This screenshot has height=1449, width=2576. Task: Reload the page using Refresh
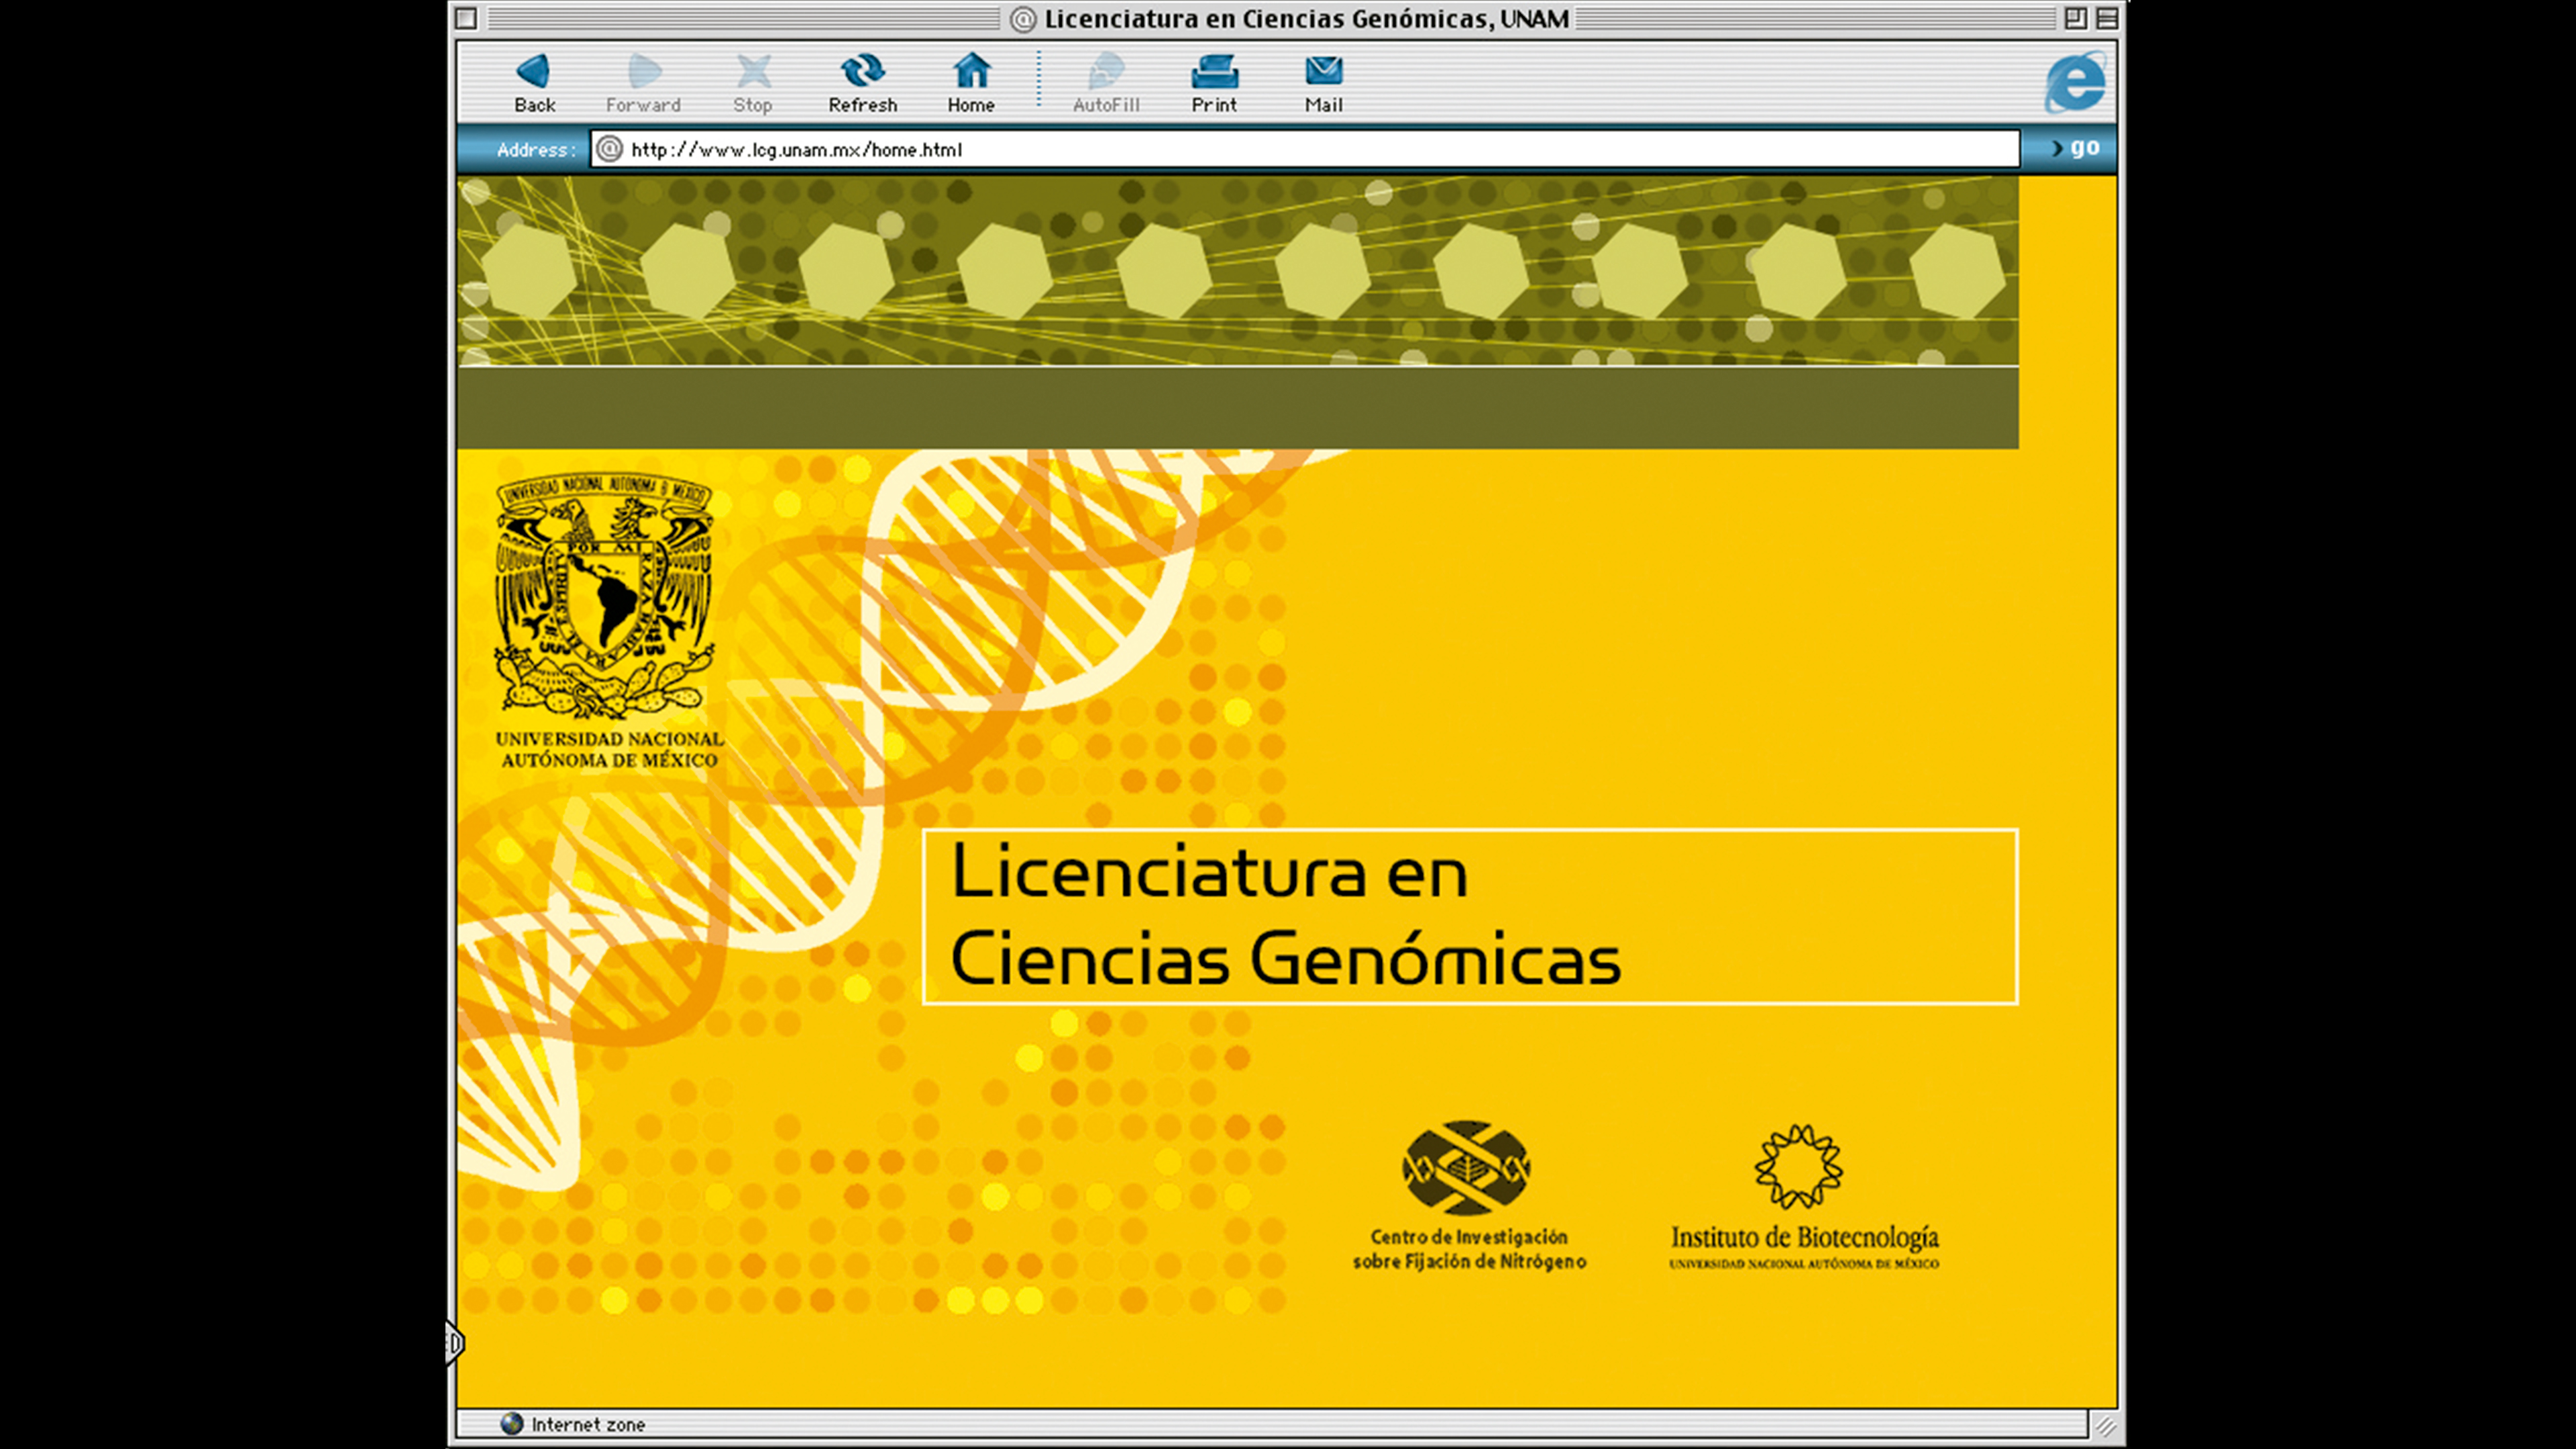pyautogui.click(x=862, y=83)
